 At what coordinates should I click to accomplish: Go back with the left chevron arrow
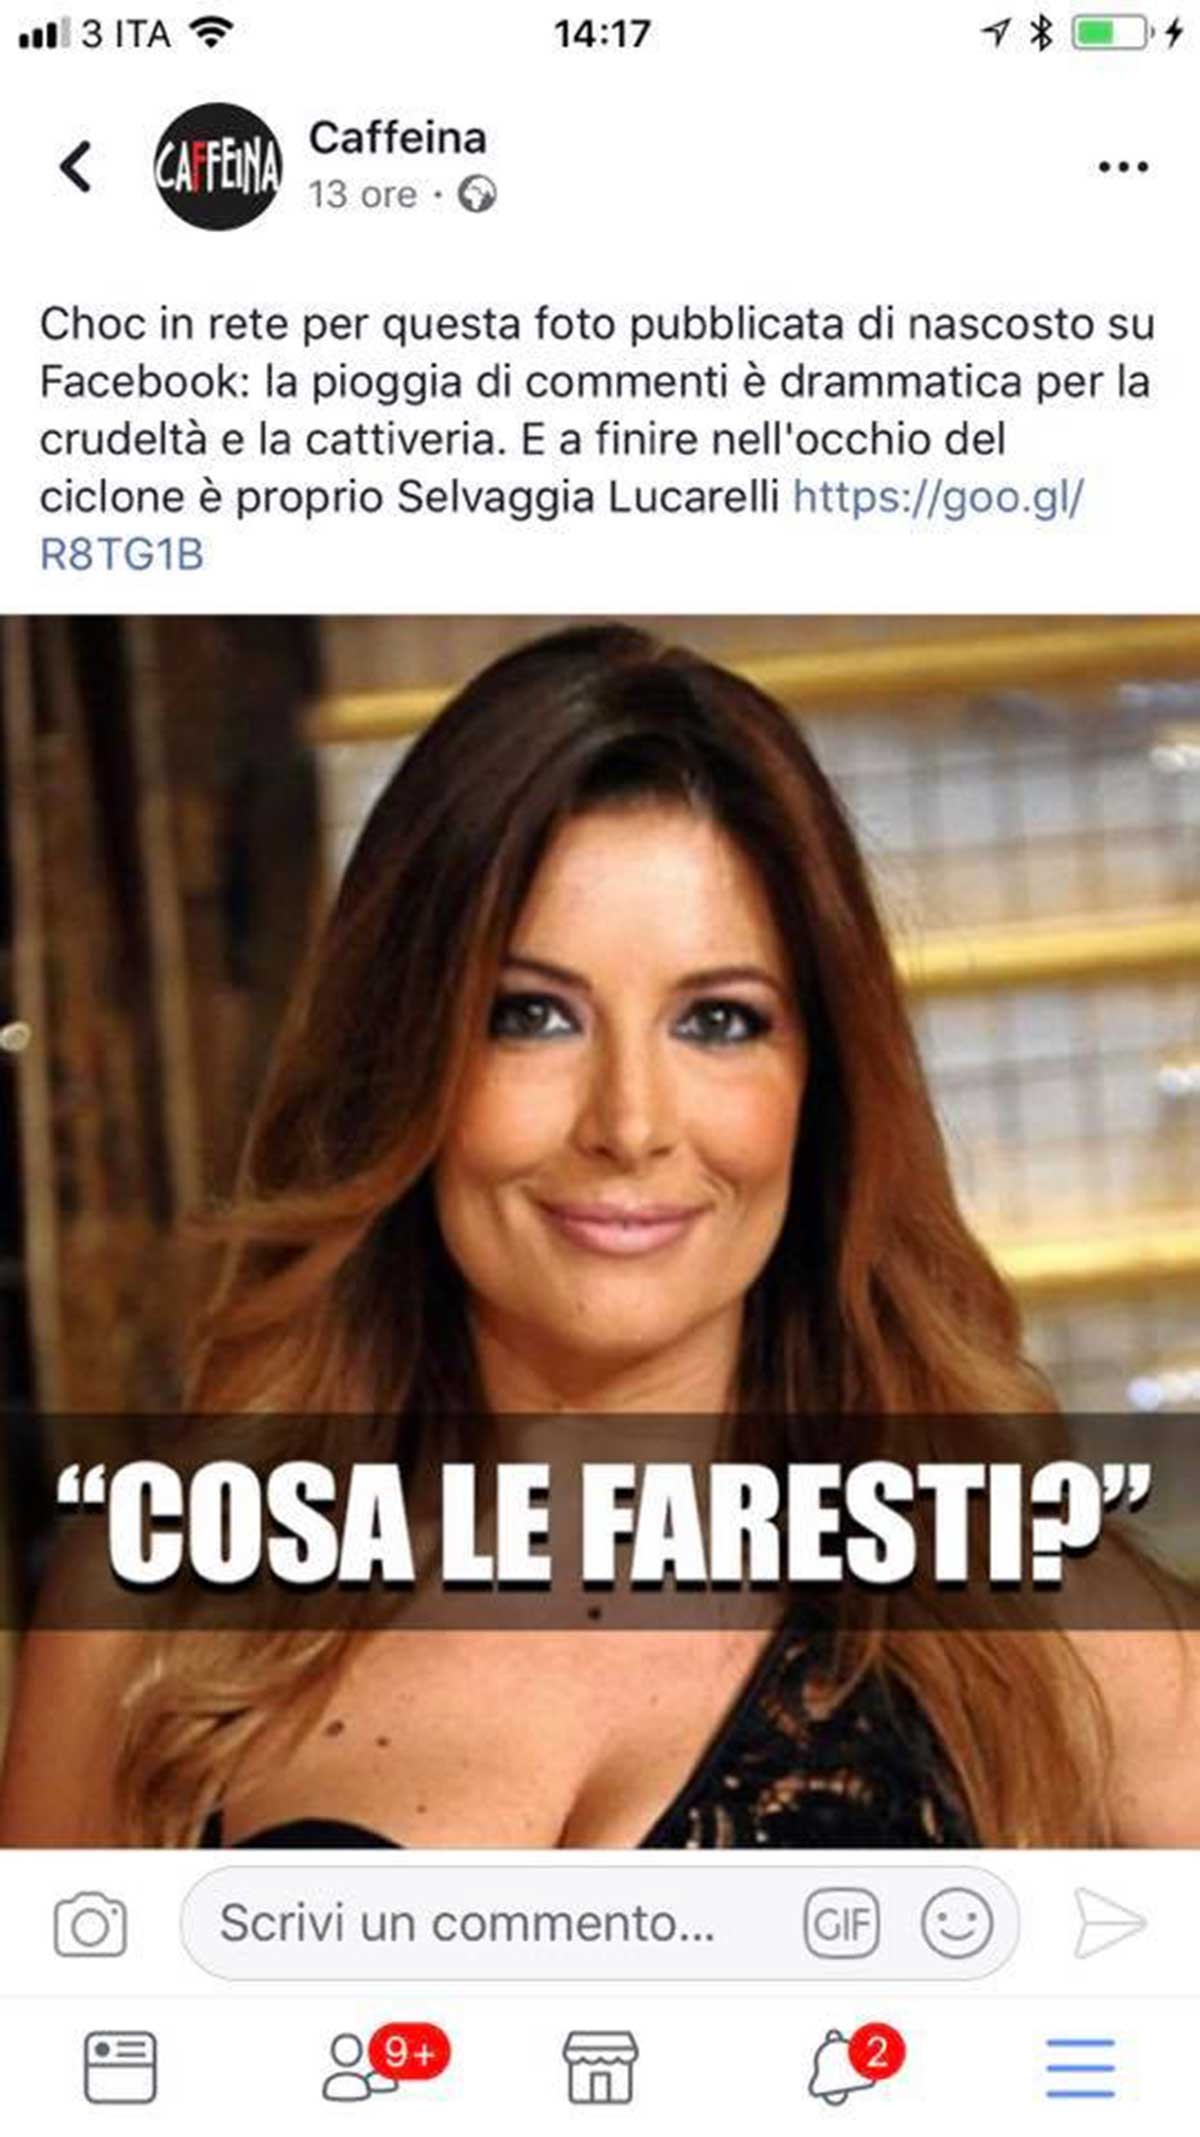(76, 166)
